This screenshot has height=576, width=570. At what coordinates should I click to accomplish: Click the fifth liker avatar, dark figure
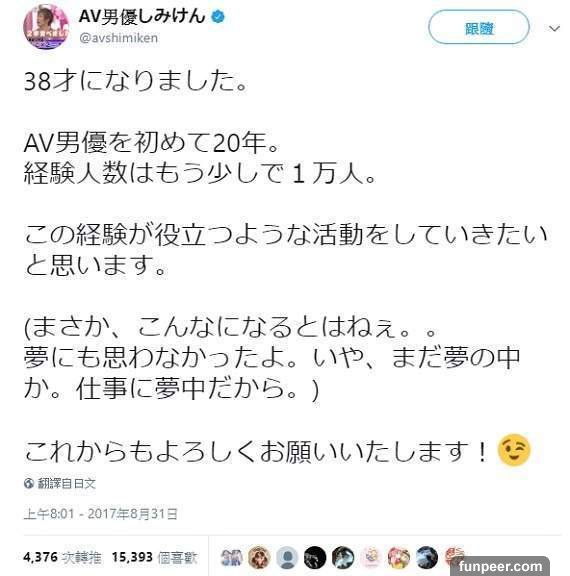343,557
